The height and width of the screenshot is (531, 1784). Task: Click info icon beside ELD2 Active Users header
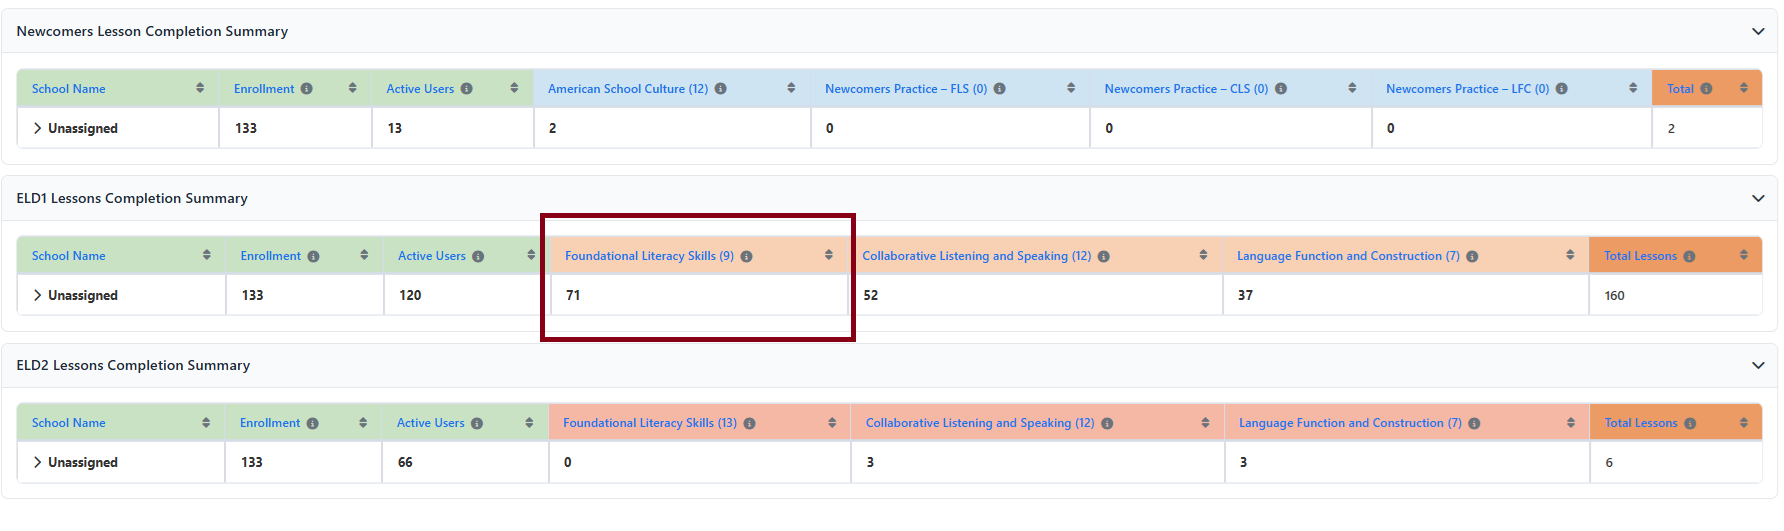[x=477, y=424]
